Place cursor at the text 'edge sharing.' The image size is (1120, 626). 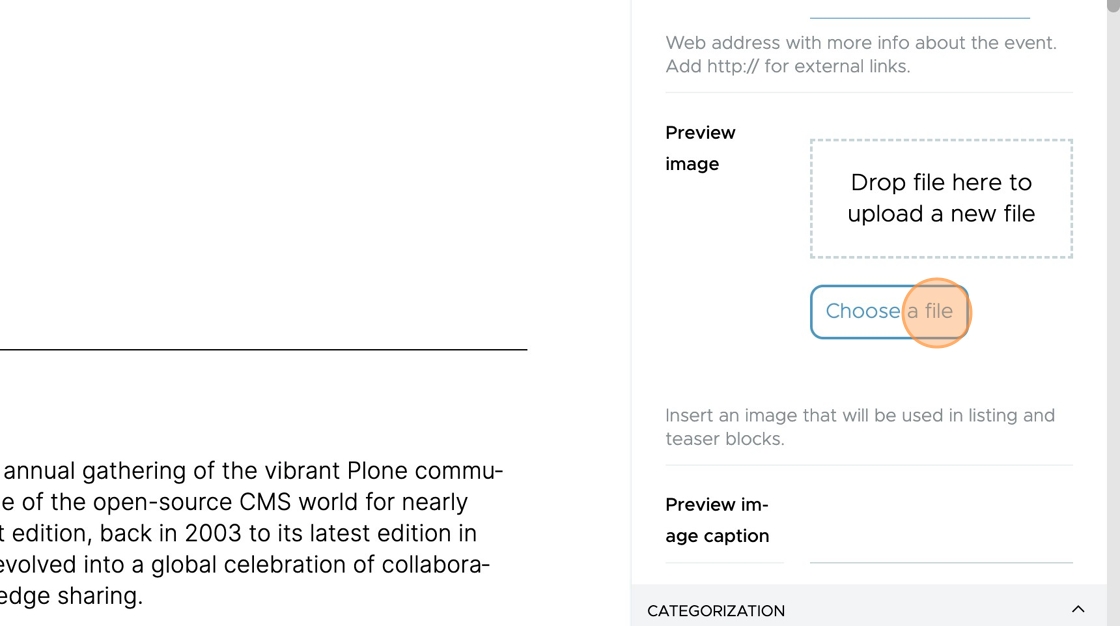71,596
